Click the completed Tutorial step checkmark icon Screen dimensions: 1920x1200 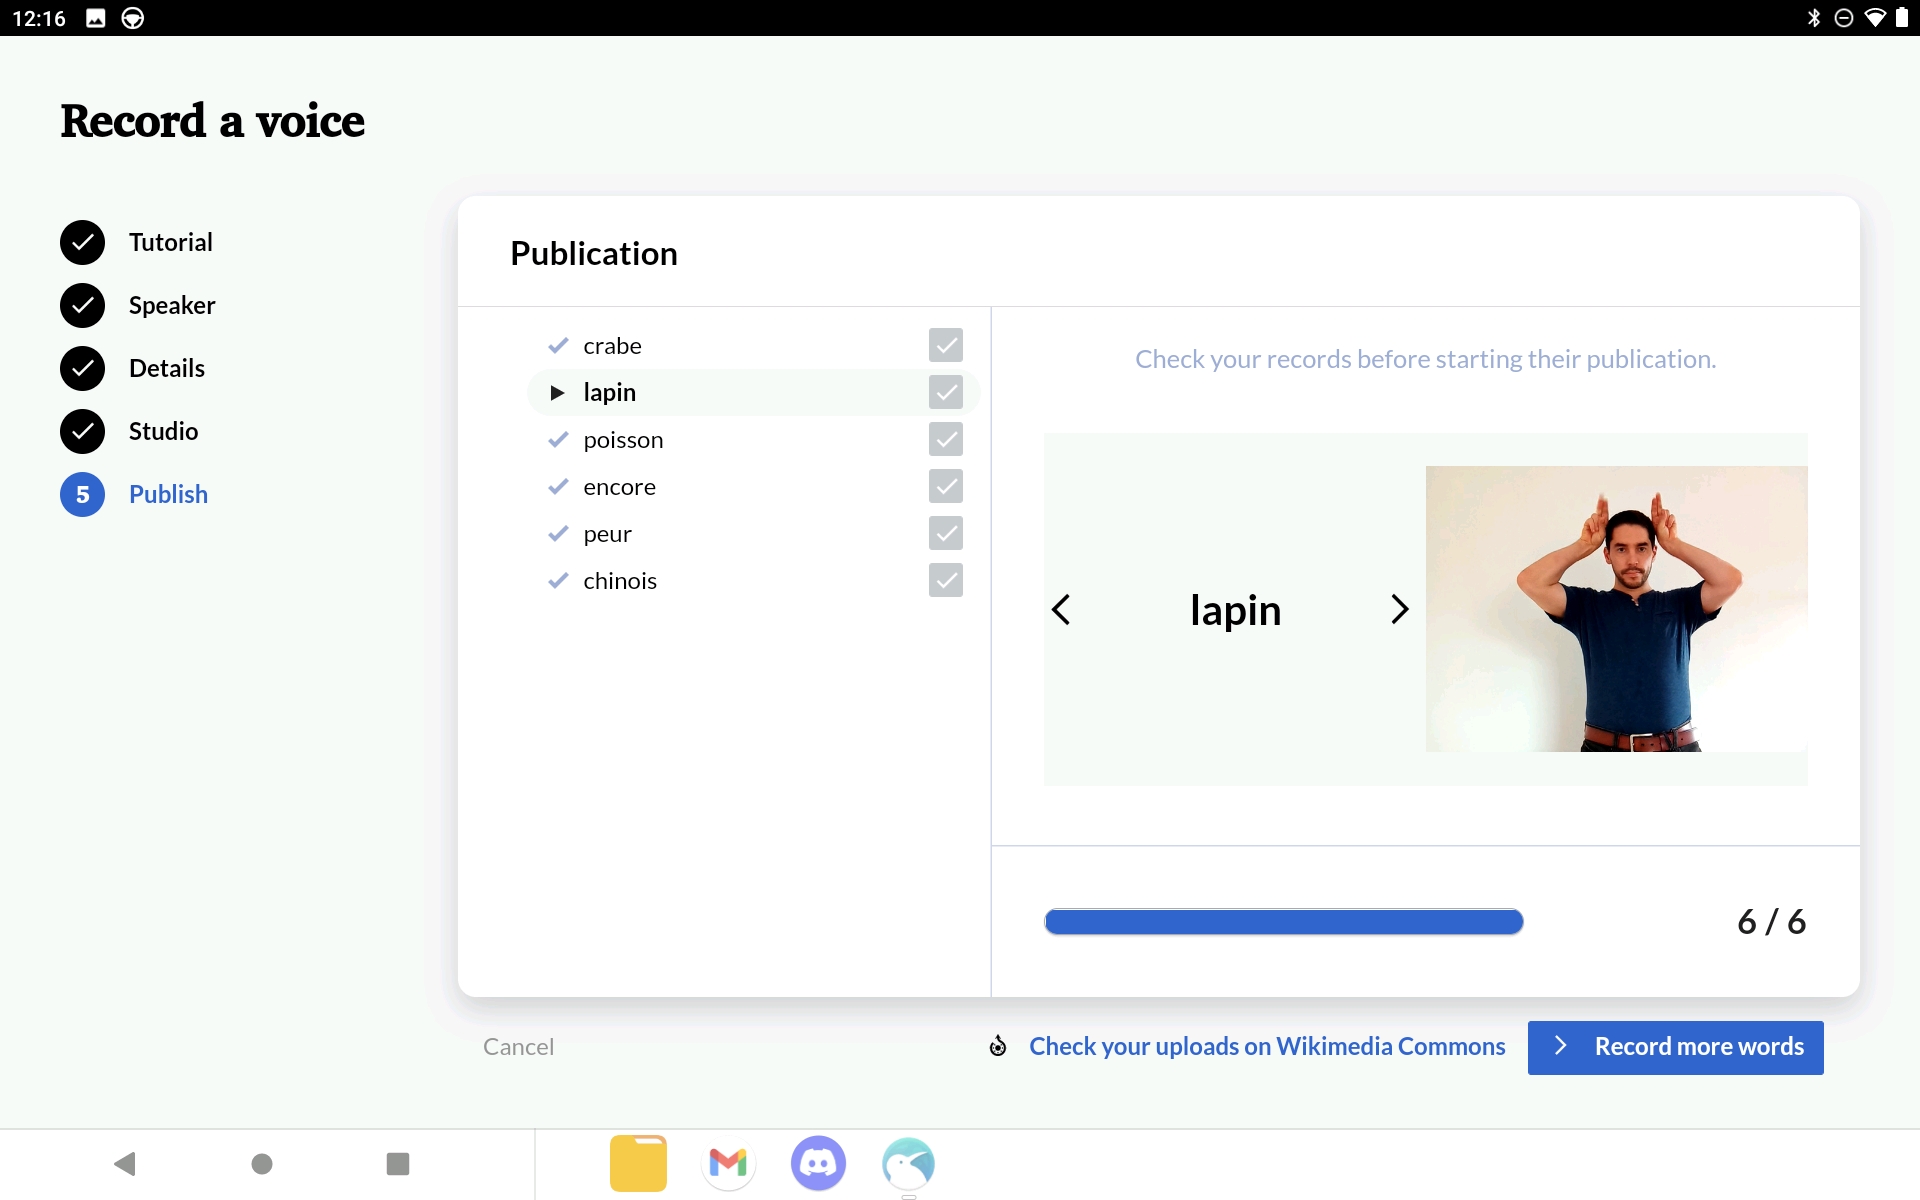(x=82, y=242)
